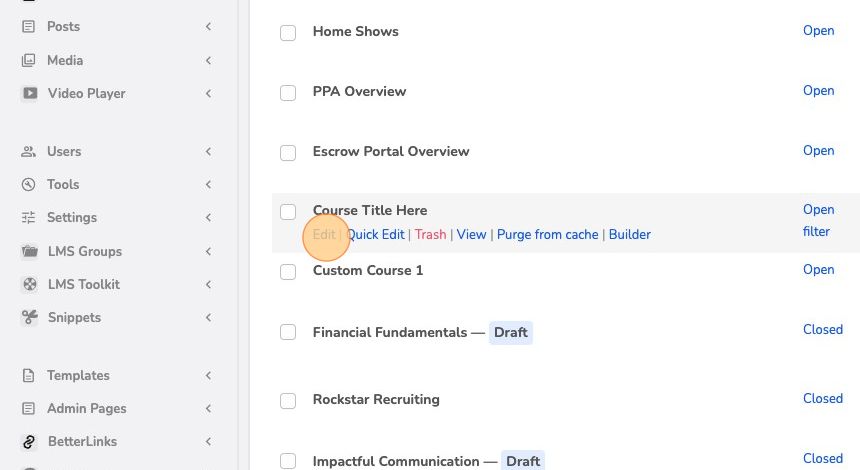Check the Rockstar Recruiting row checkbox

[288, 401]
